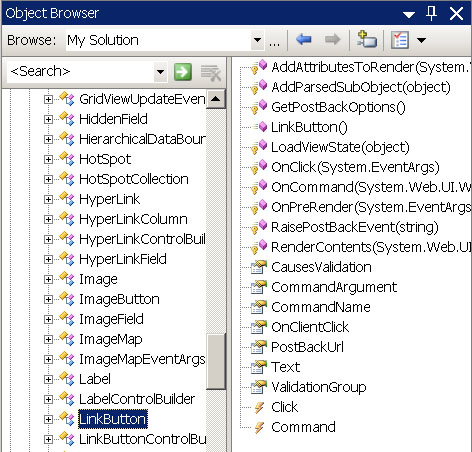Click the Add to References icon

[x=366, y=39]
